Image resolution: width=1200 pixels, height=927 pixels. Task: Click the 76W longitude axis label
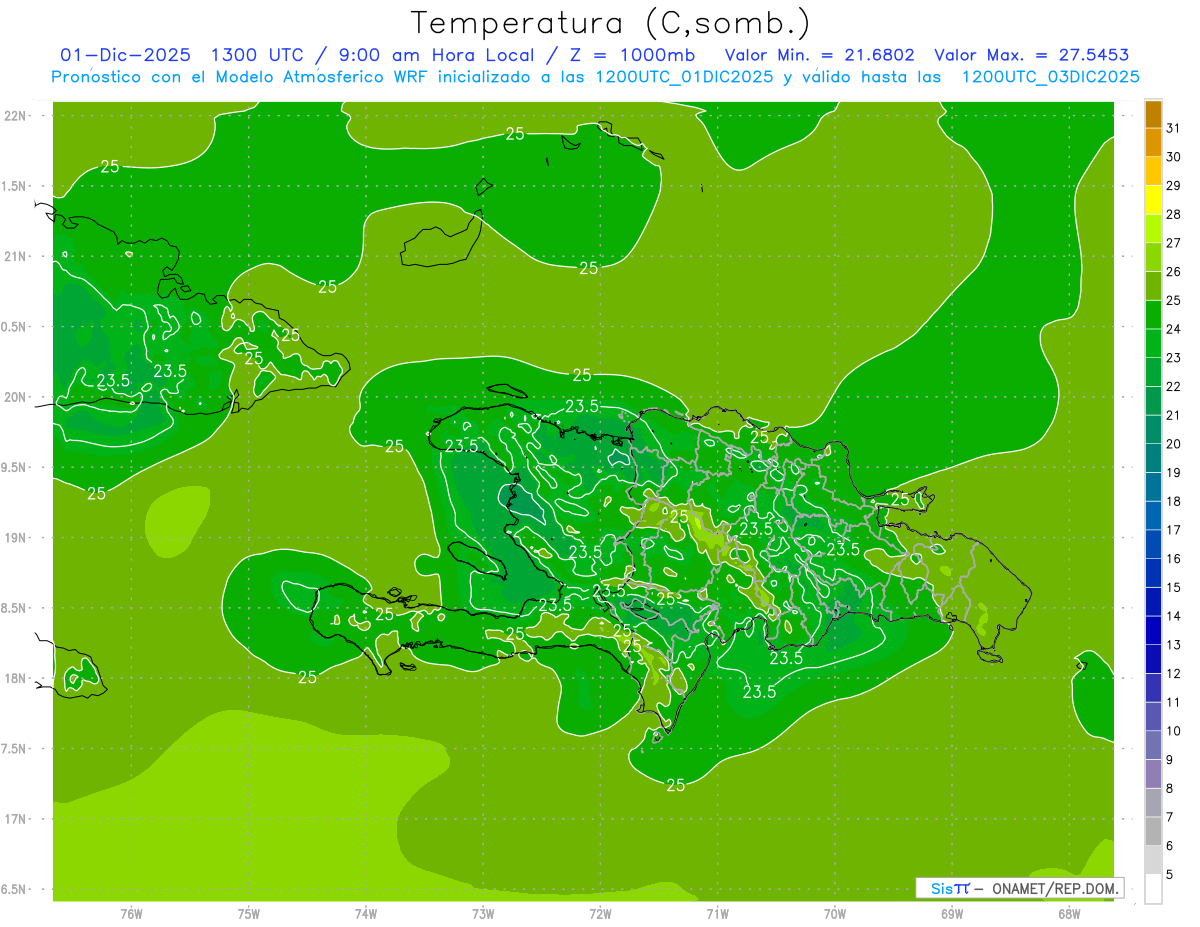(x=131, y=913)
